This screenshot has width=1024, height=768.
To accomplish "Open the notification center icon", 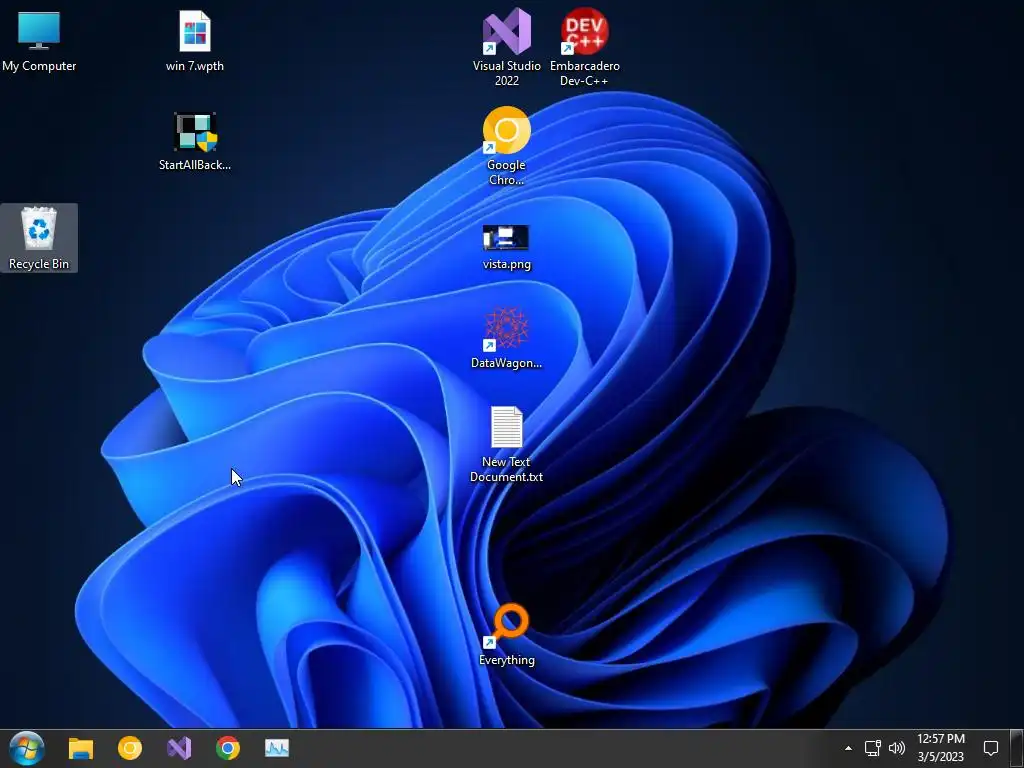I will [991, 748].
